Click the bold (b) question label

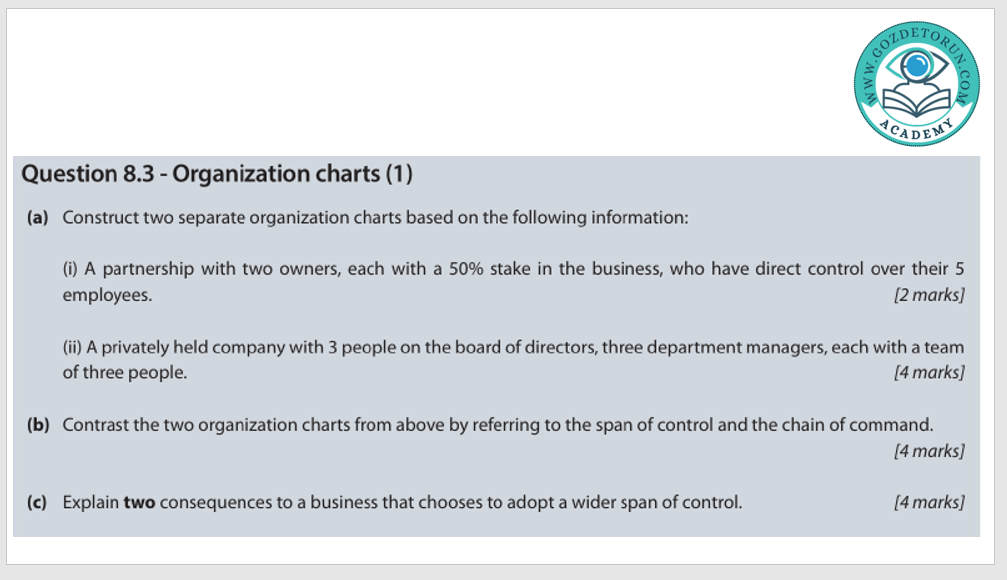[38, 425]
